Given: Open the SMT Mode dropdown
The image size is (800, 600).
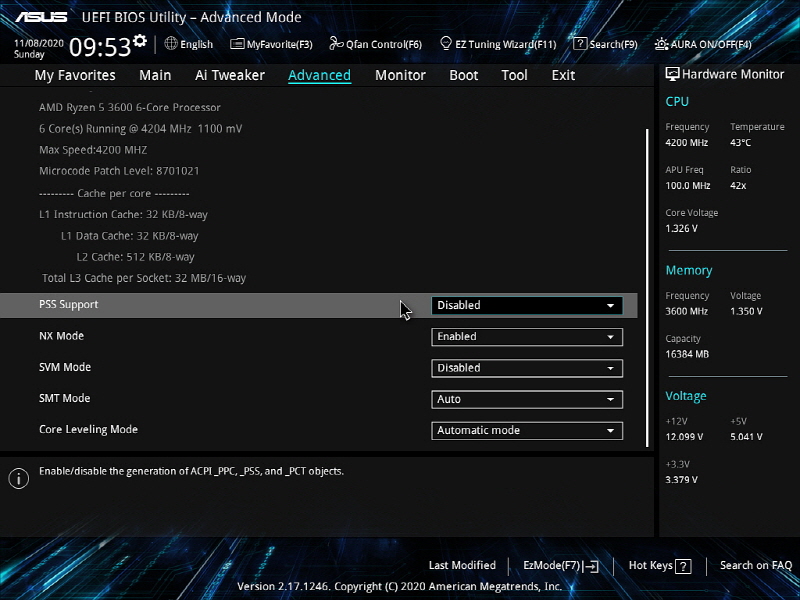Looking at the screenshot, I should click(527, 399).
